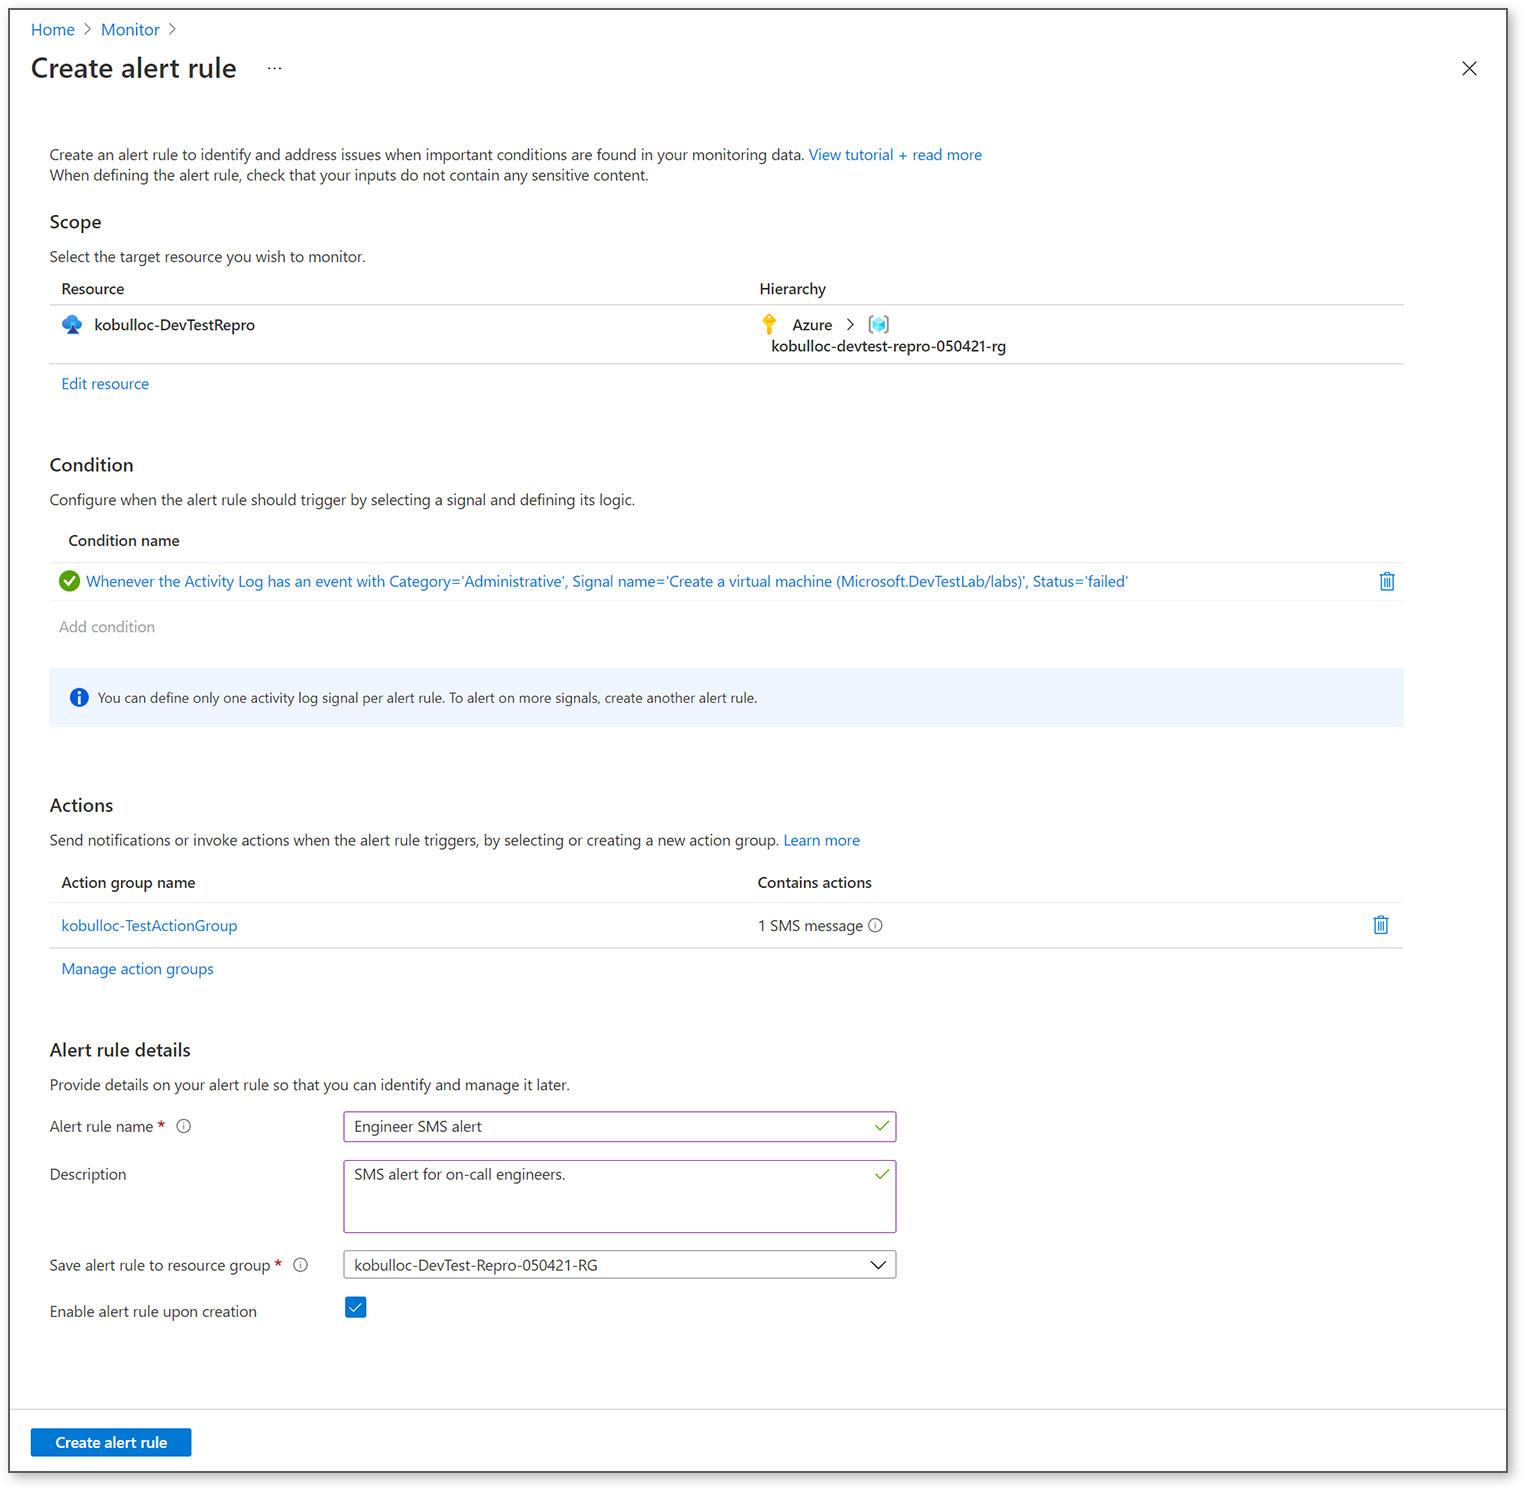This screenshot has width=1524, height=1489.
Task: Click inside the Description text area
Action: tap(619, 1196)
